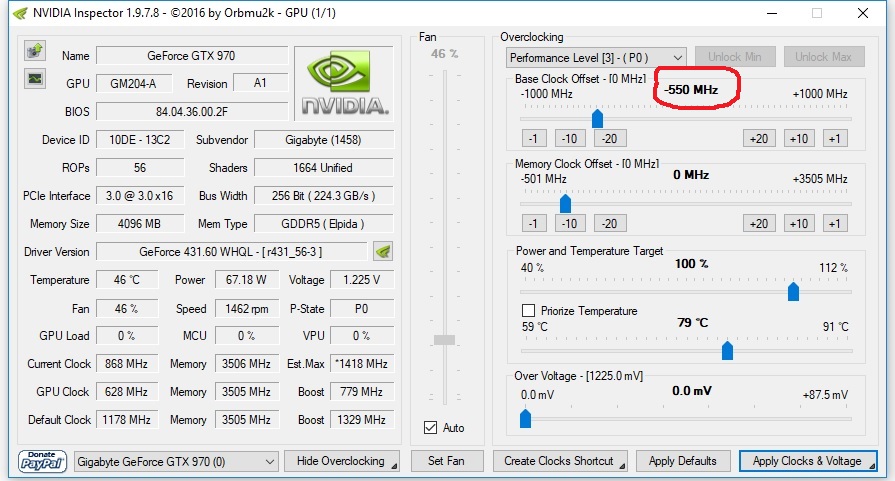Click Apply Defaults button

683,461
